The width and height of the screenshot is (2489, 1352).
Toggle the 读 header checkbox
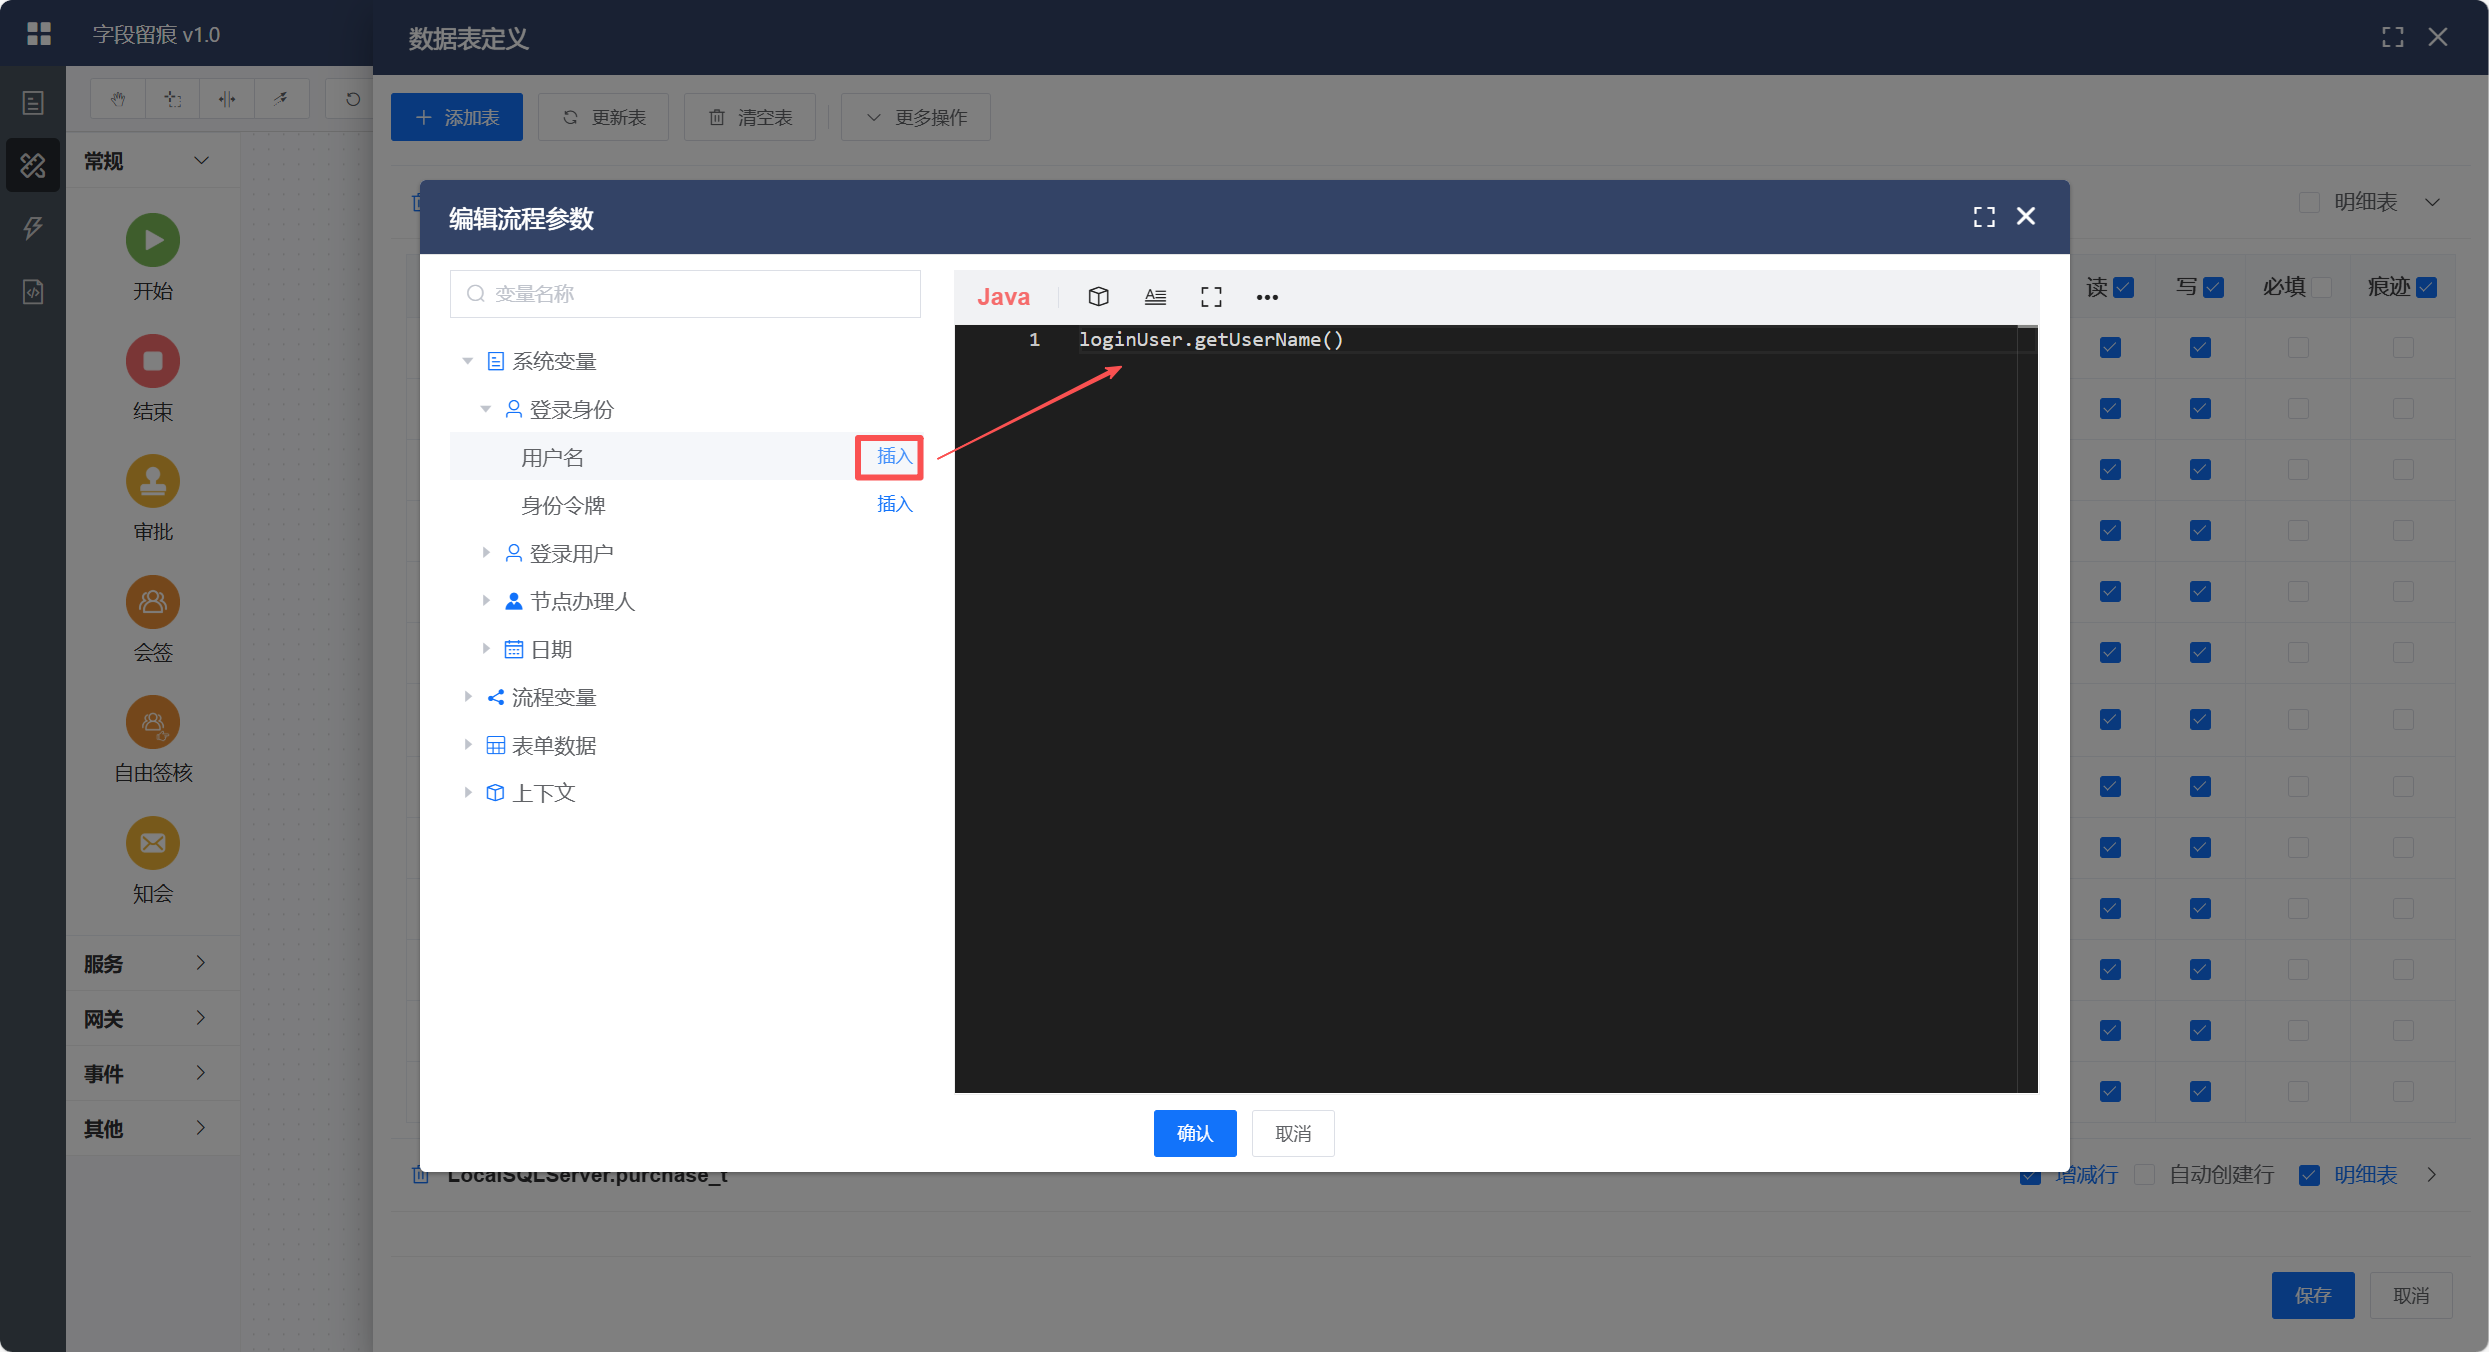(2124, 288)
